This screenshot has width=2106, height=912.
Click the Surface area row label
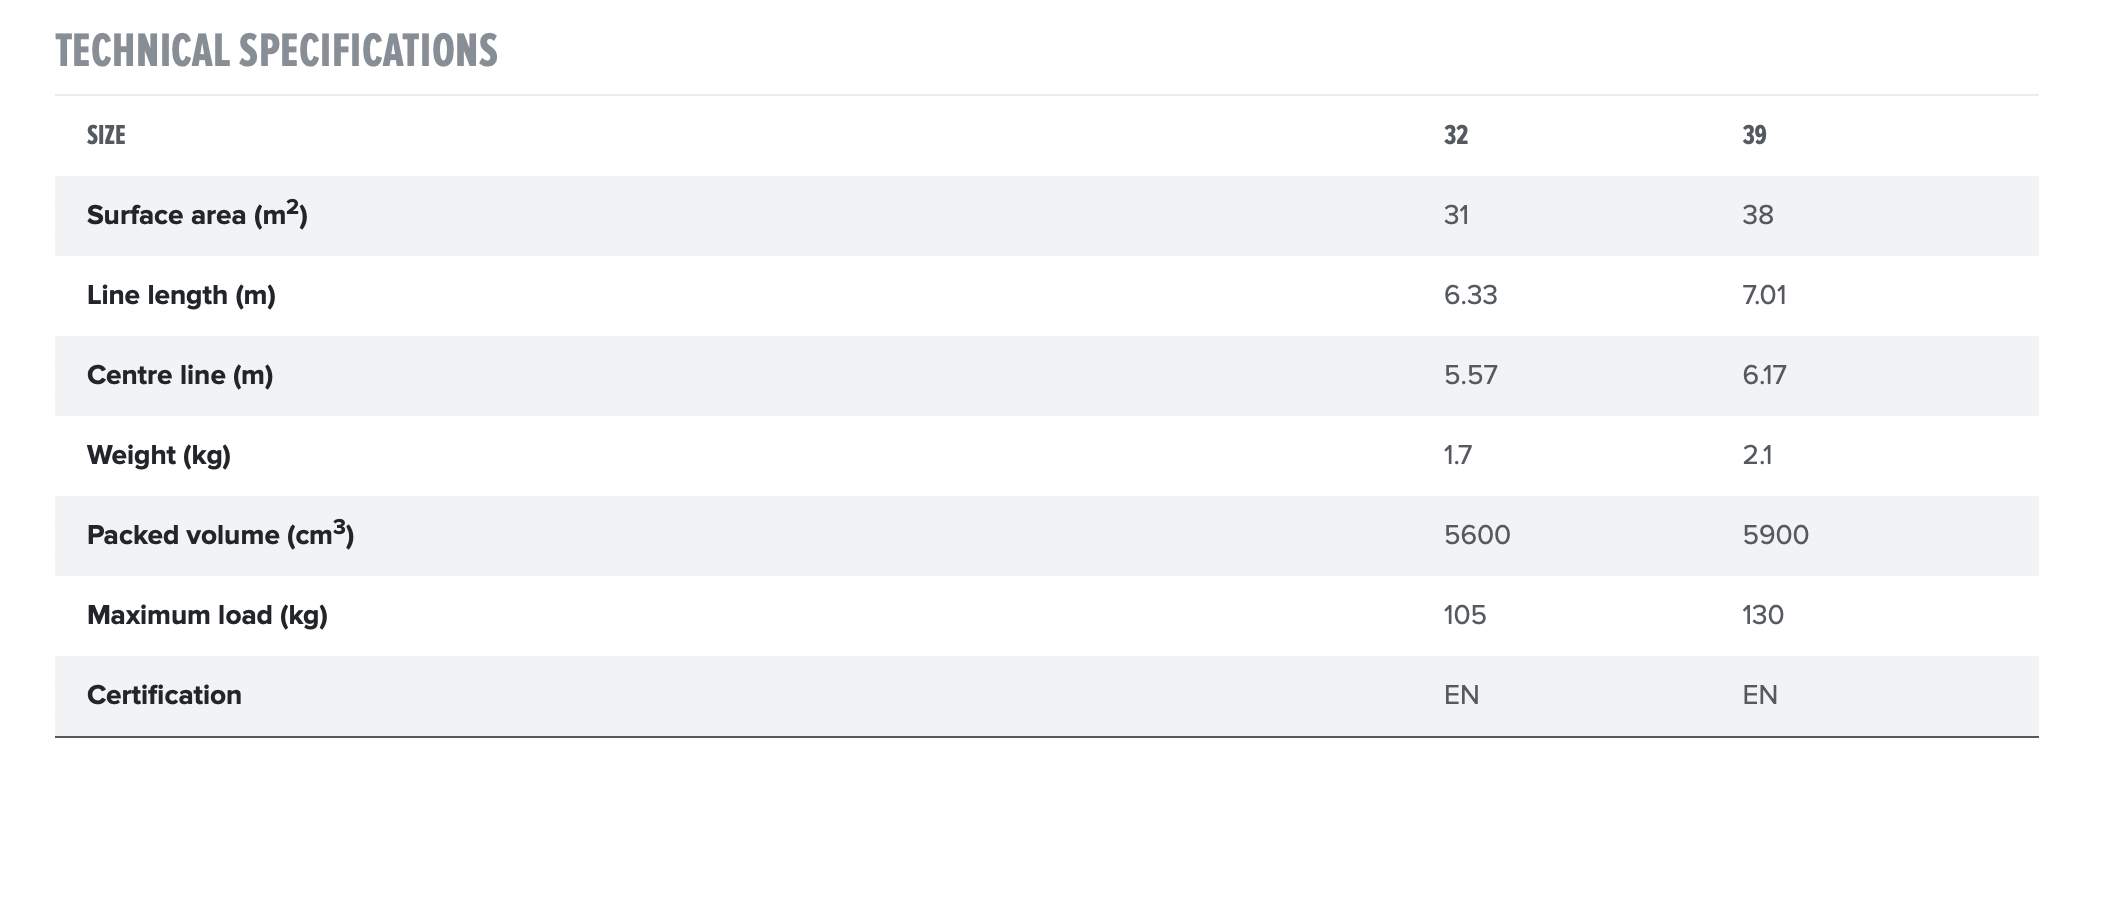click(197, 215)
